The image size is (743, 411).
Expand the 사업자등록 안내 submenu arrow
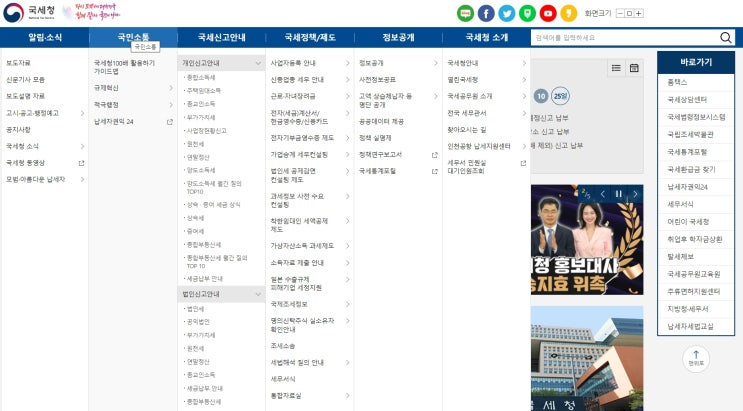tap(347, 63)
